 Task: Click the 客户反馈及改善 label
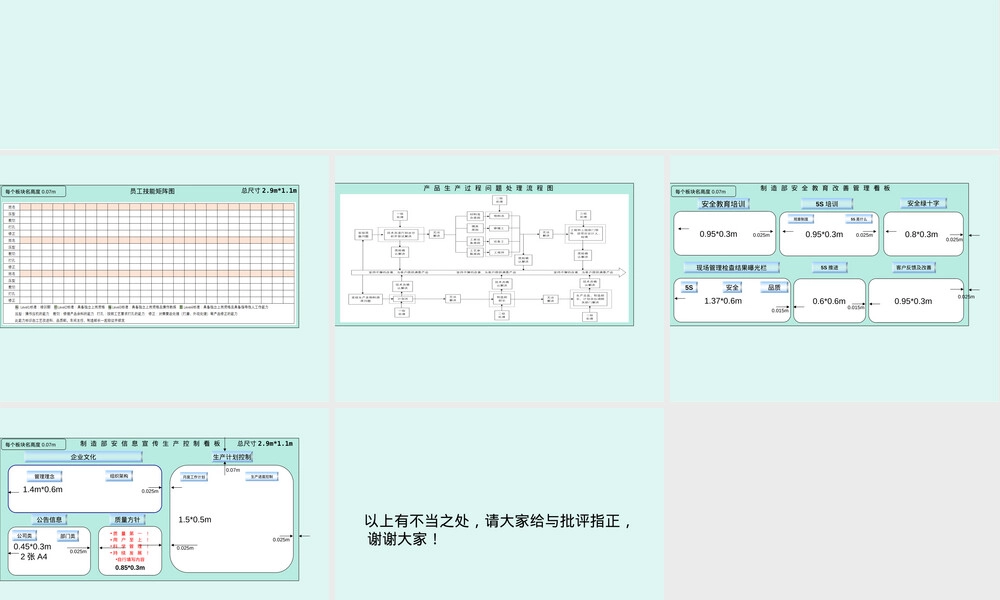click(x=913, y=267)
